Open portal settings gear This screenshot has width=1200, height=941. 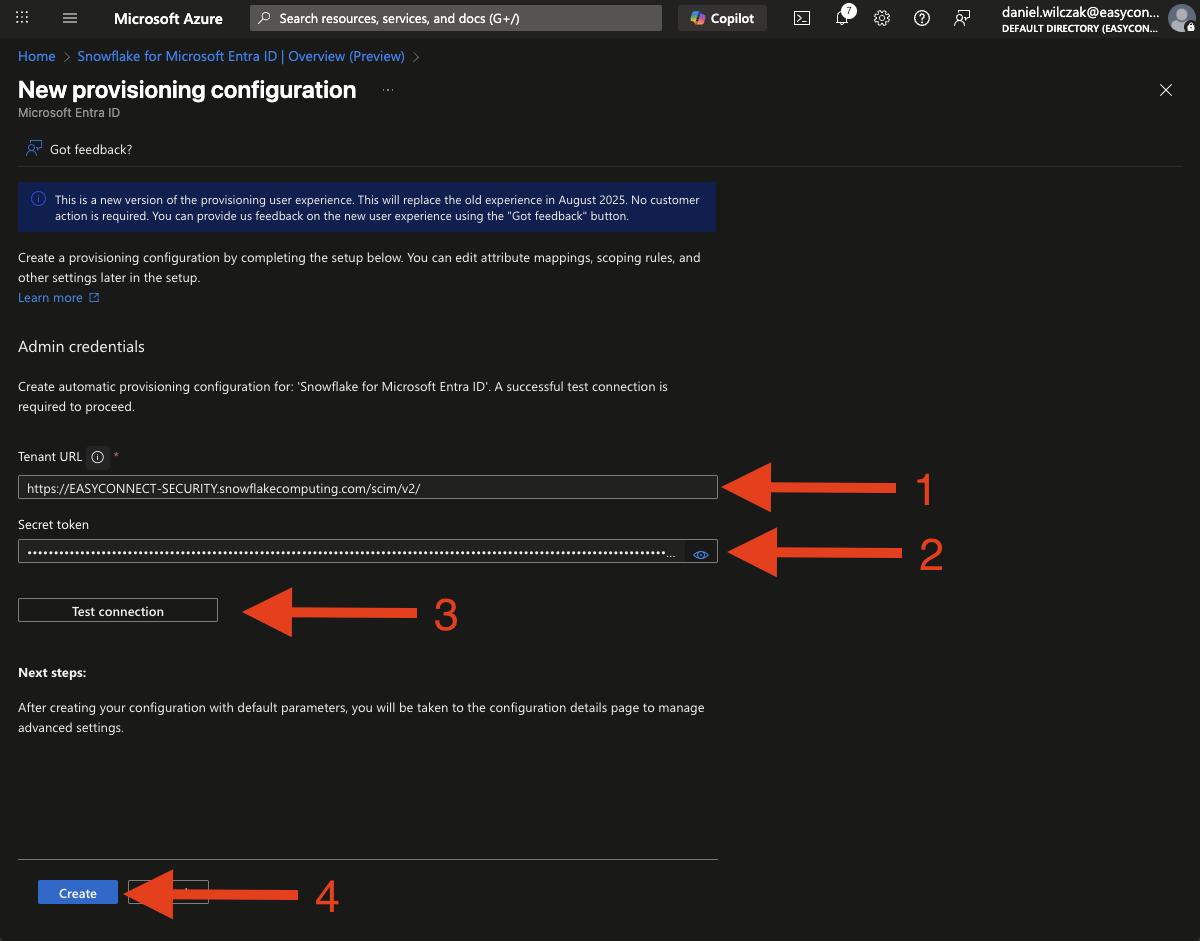881,18
